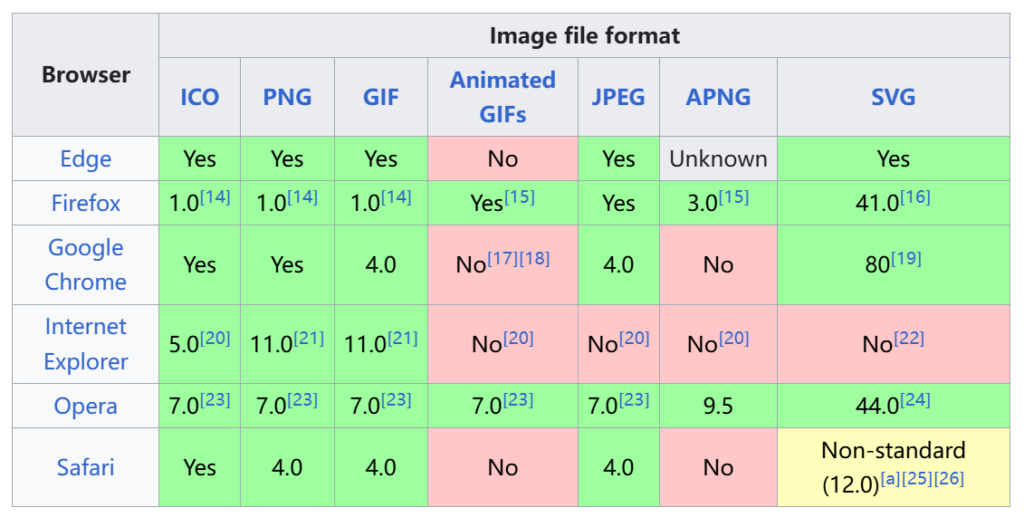Open the Animated GIFs header link

(x=502, y=97)
